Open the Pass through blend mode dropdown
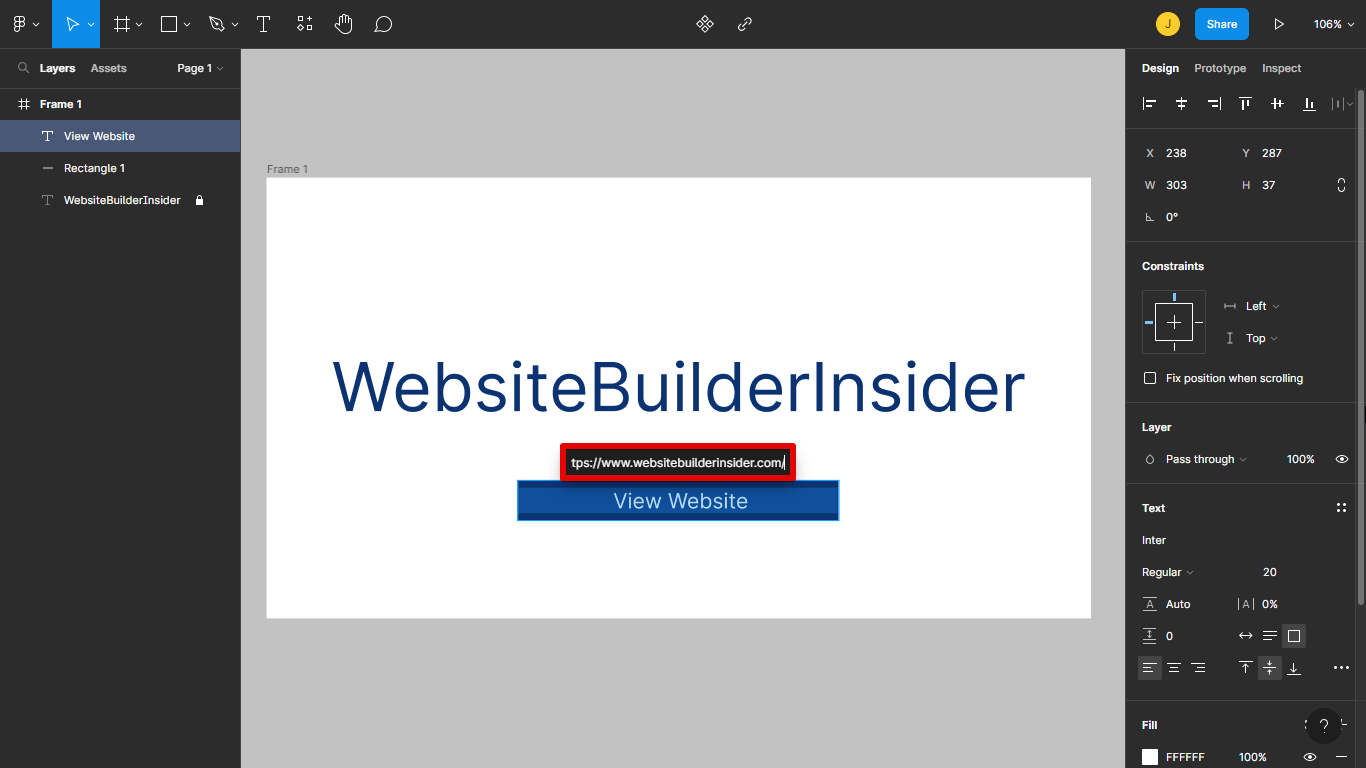The height and width of the screenshot is (768, 1366). coord(1206,459)
